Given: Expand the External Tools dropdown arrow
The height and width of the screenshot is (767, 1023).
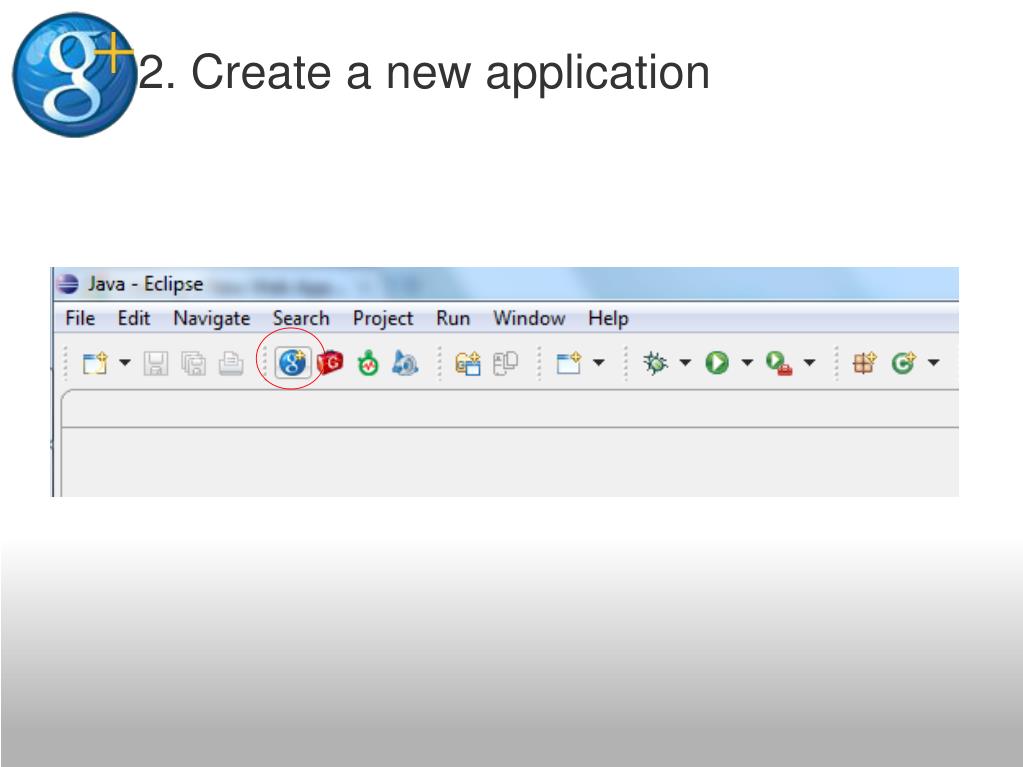Looking at the screenshot, I should tap(809, 362).
